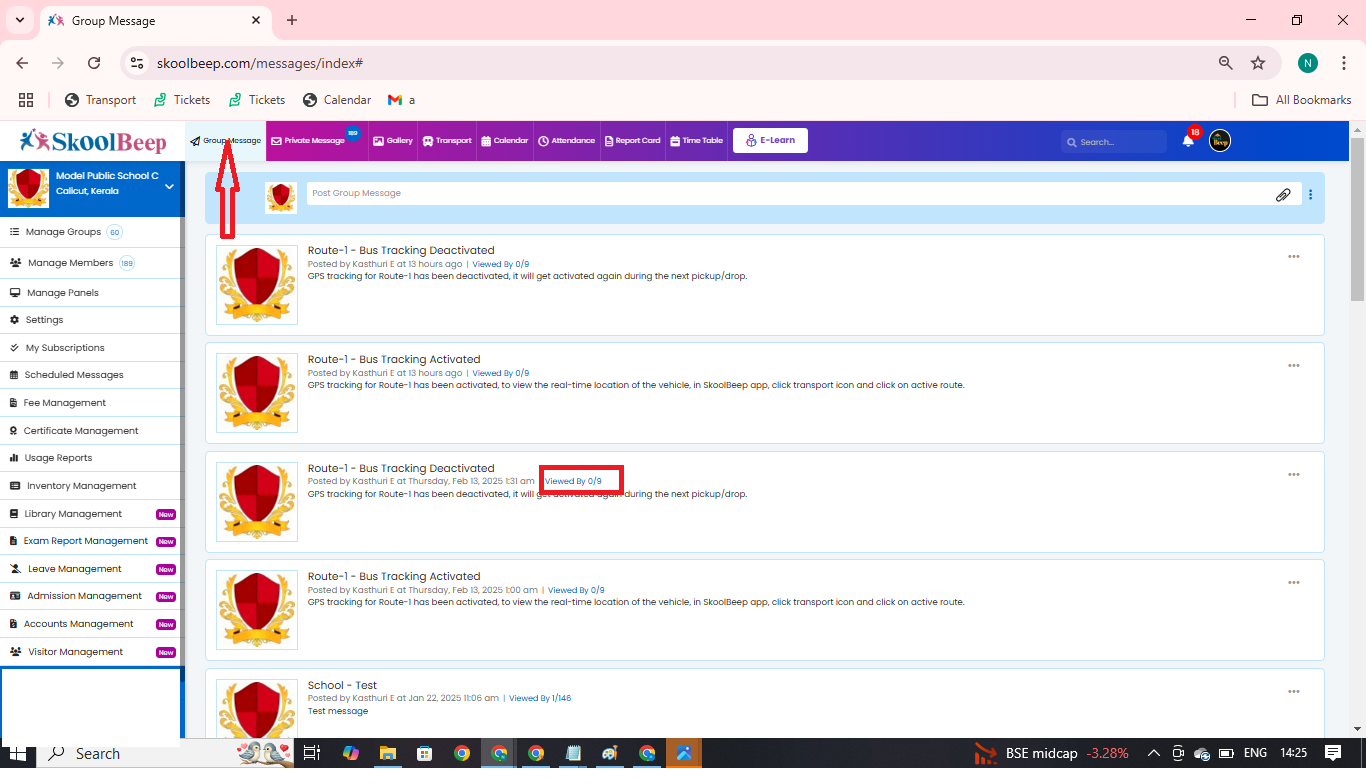
Task: Open Chrome three-dot menu
Action: point(1342,63)
